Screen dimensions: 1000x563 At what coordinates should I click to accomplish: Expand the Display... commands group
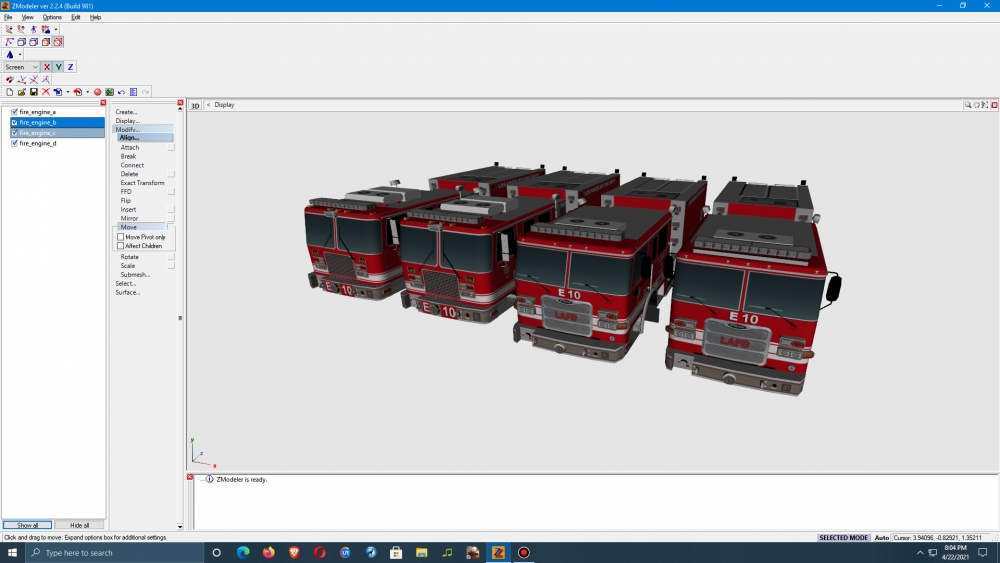(x=128, y=121)
